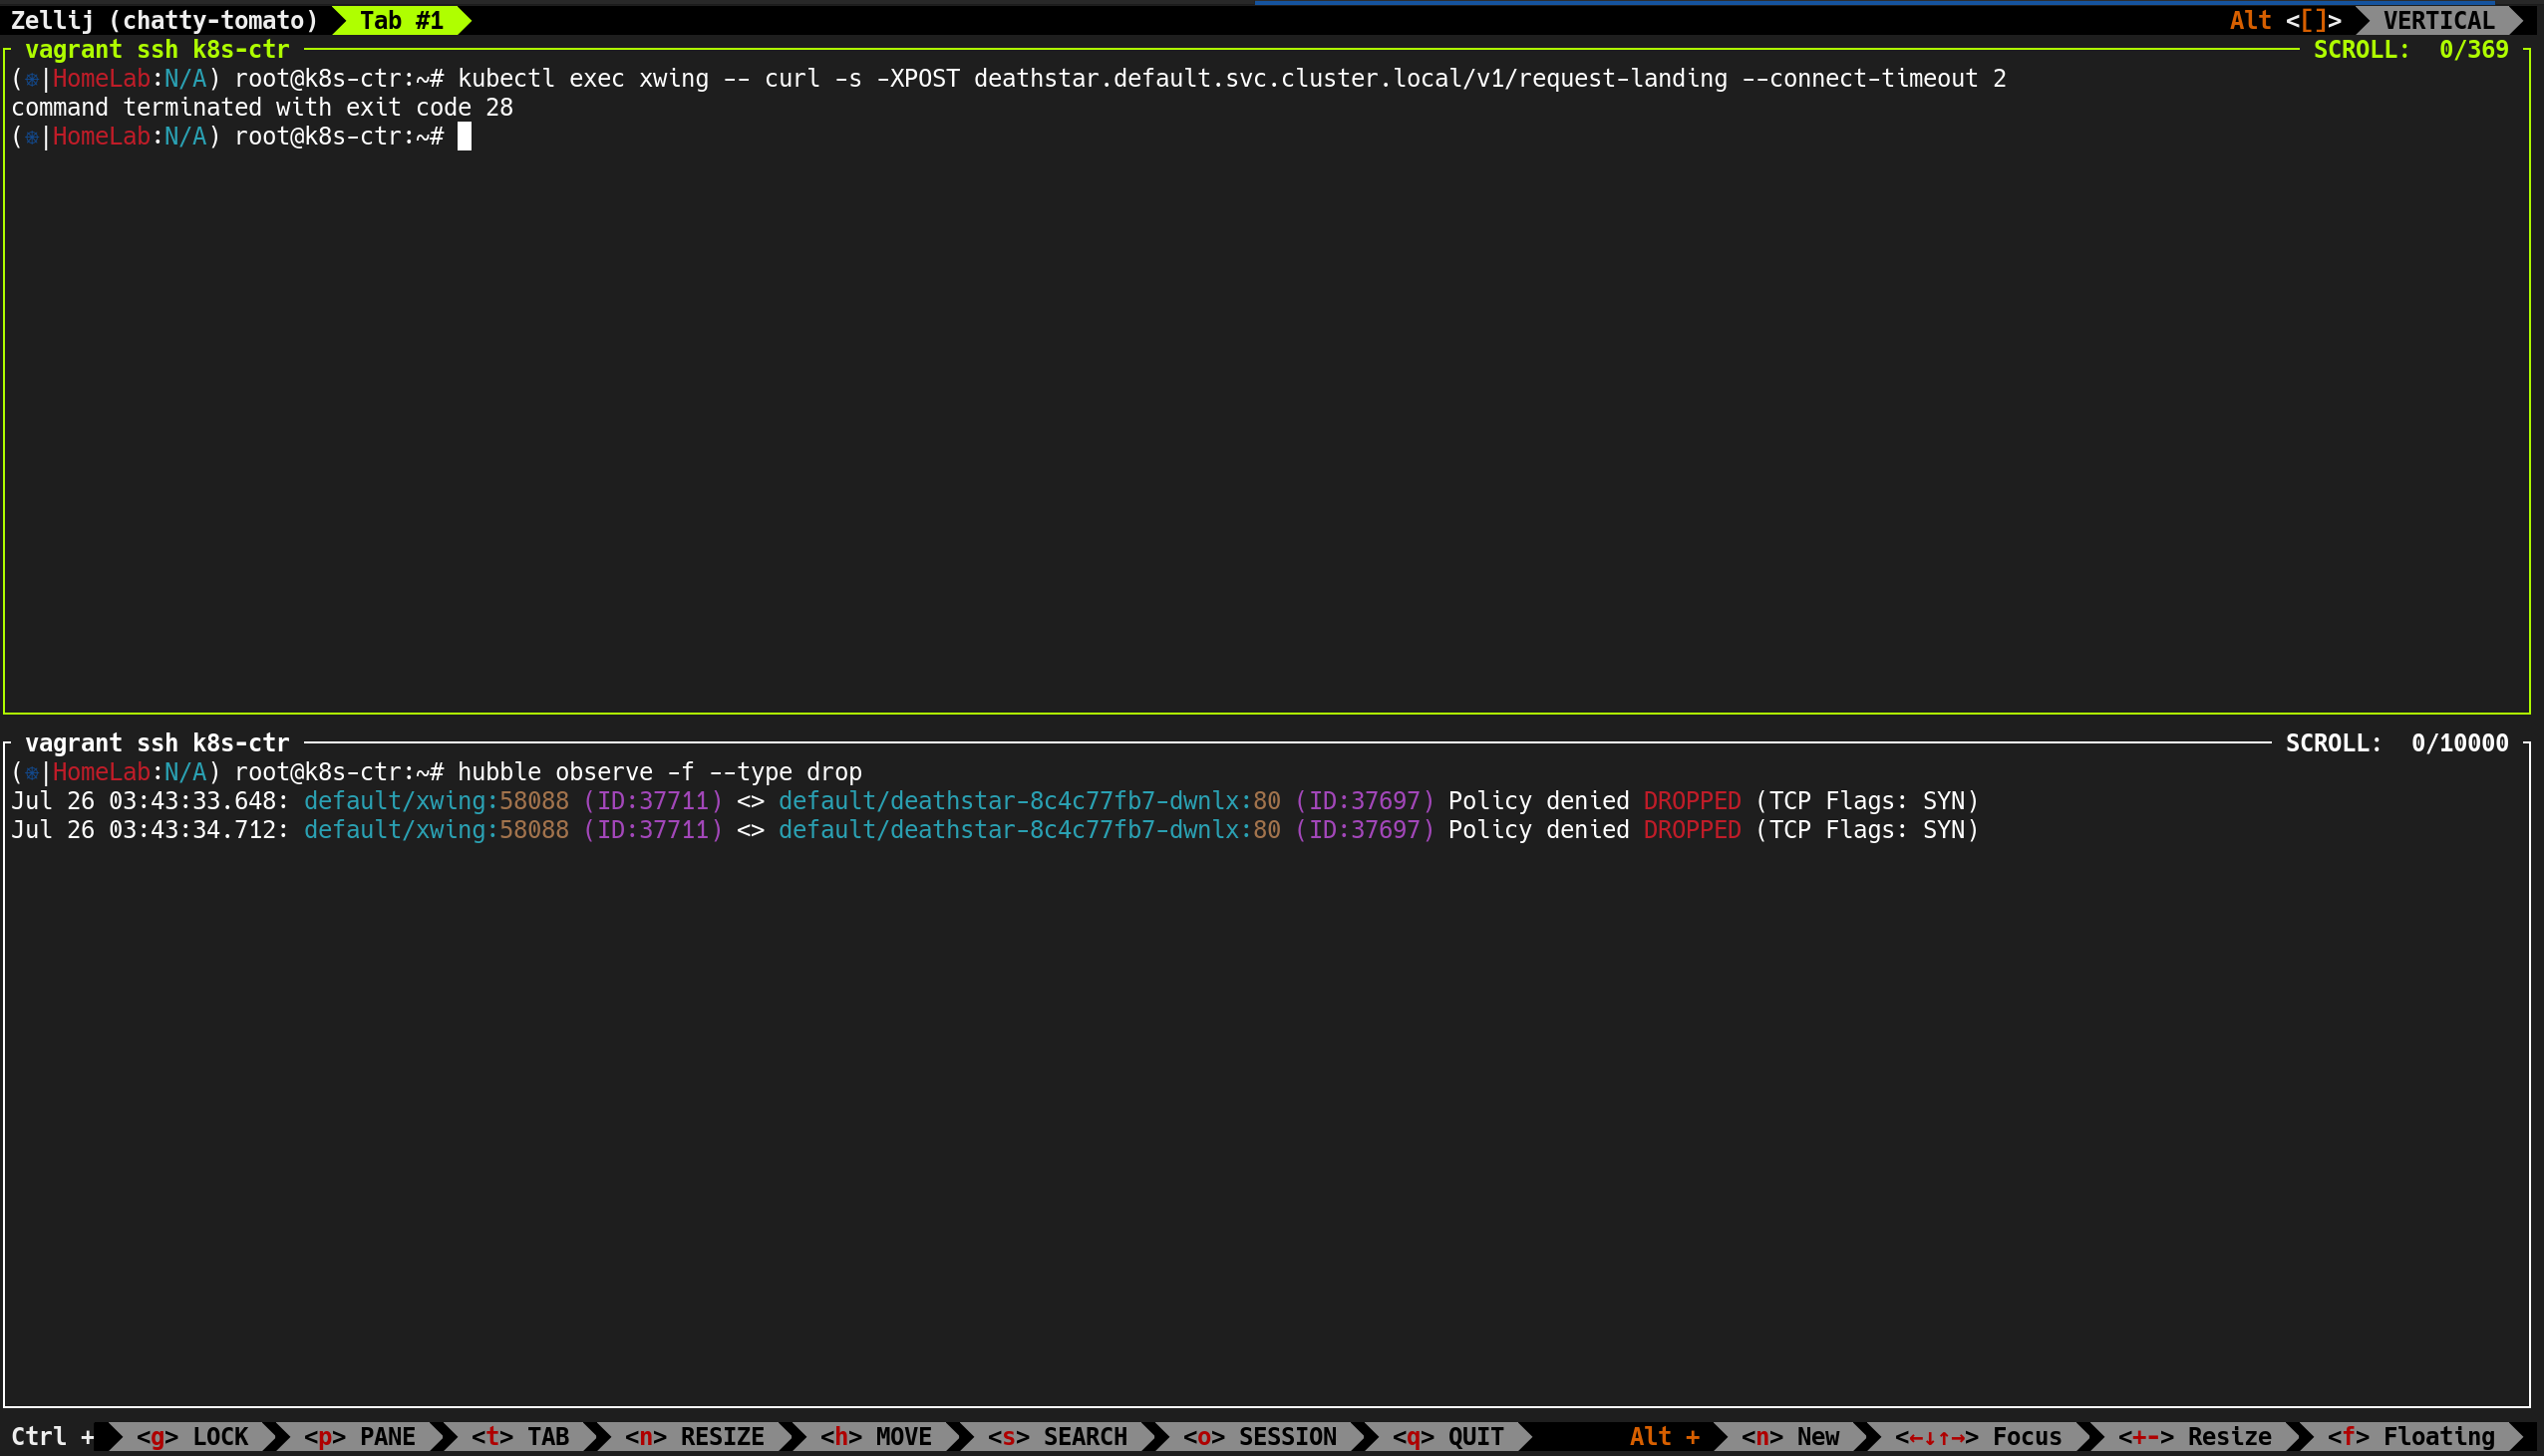Click the VERTICAL layout indicator
The height and width of the screenshot is (1456, 2544).
pos(2438,20)
